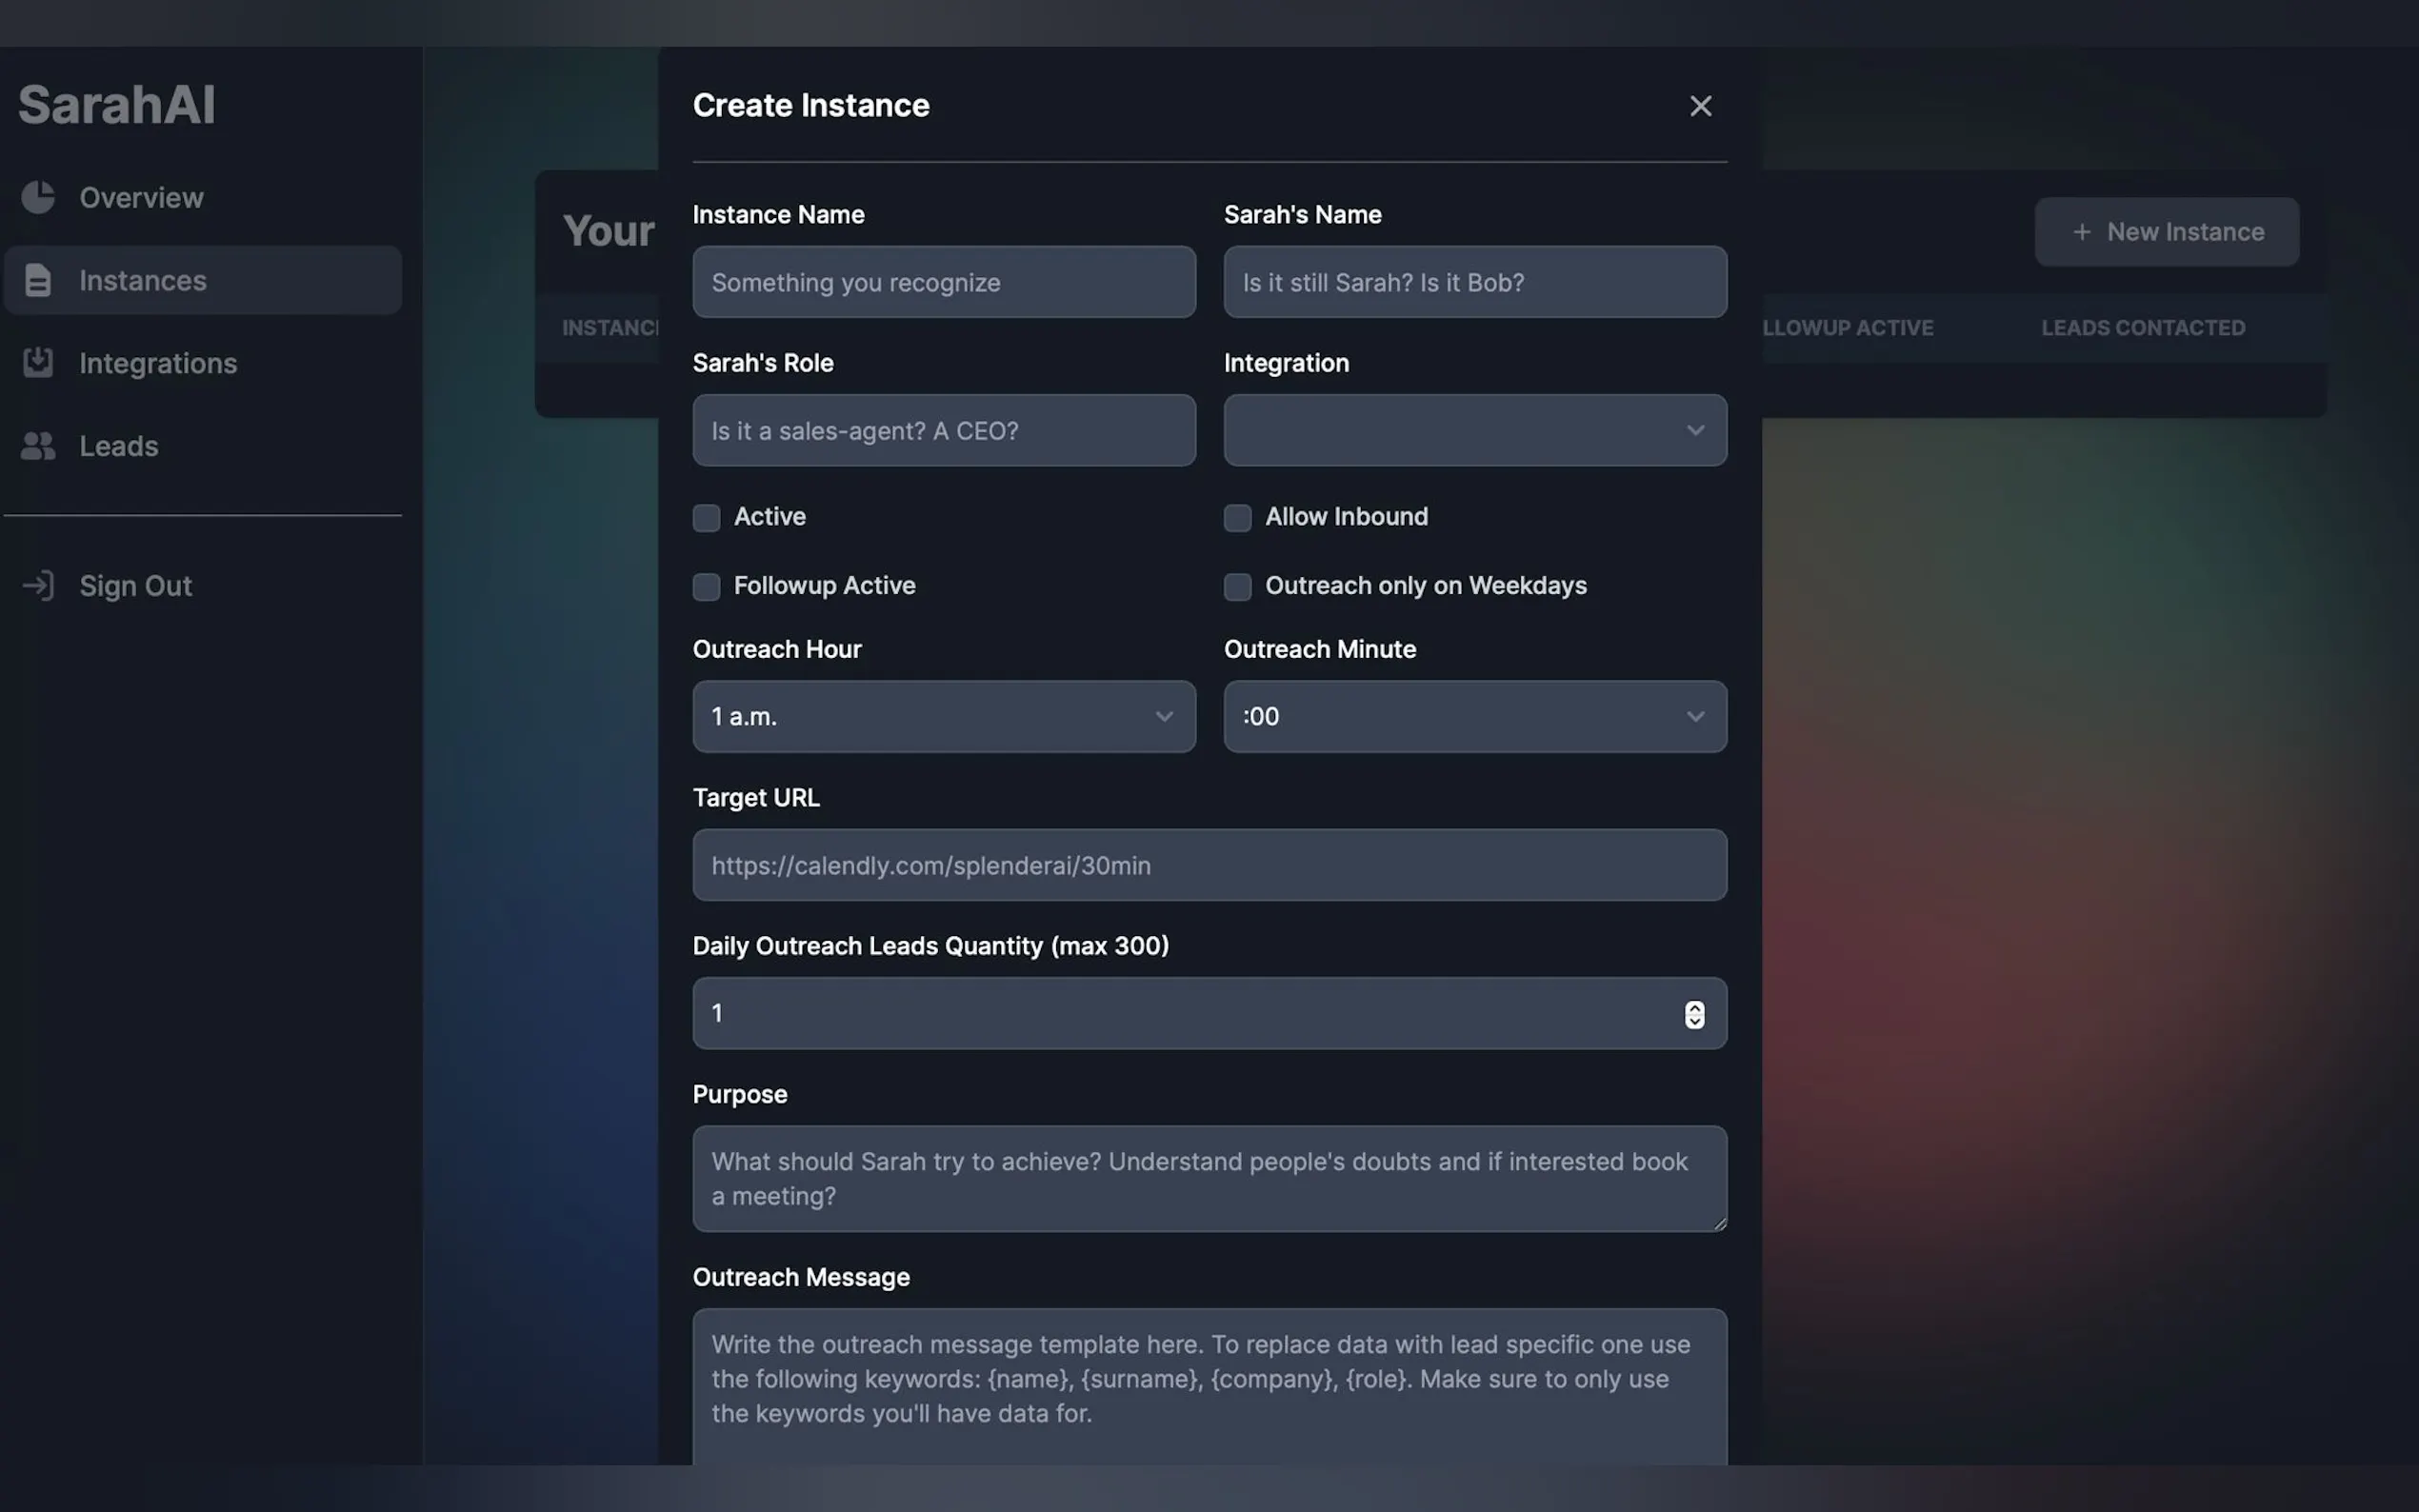Open the Leads section
The image size is (2419, 1512).
119,446
